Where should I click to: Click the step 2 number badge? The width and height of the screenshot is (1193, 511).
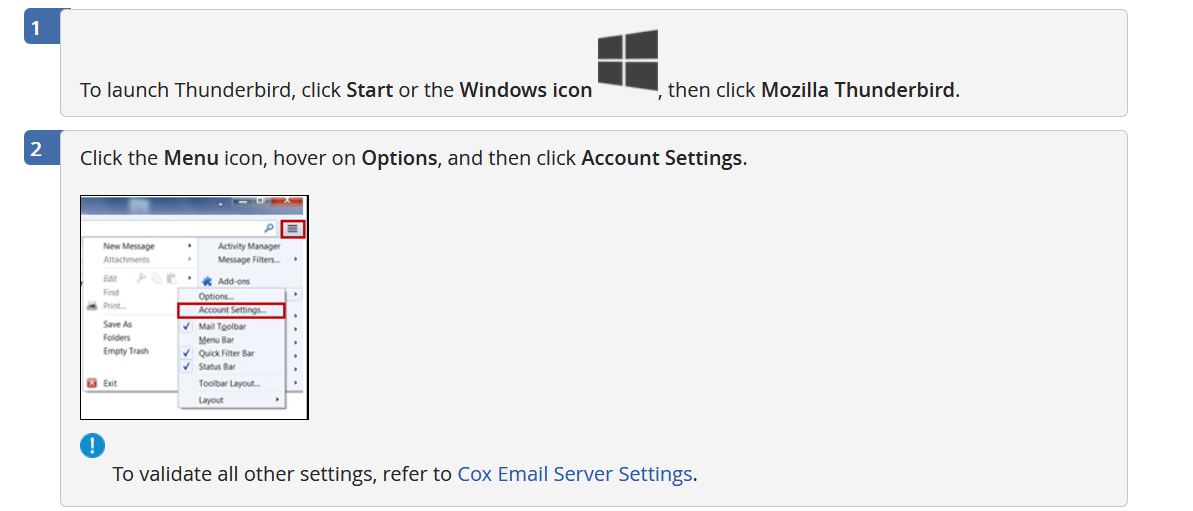(x=36, y=149)
